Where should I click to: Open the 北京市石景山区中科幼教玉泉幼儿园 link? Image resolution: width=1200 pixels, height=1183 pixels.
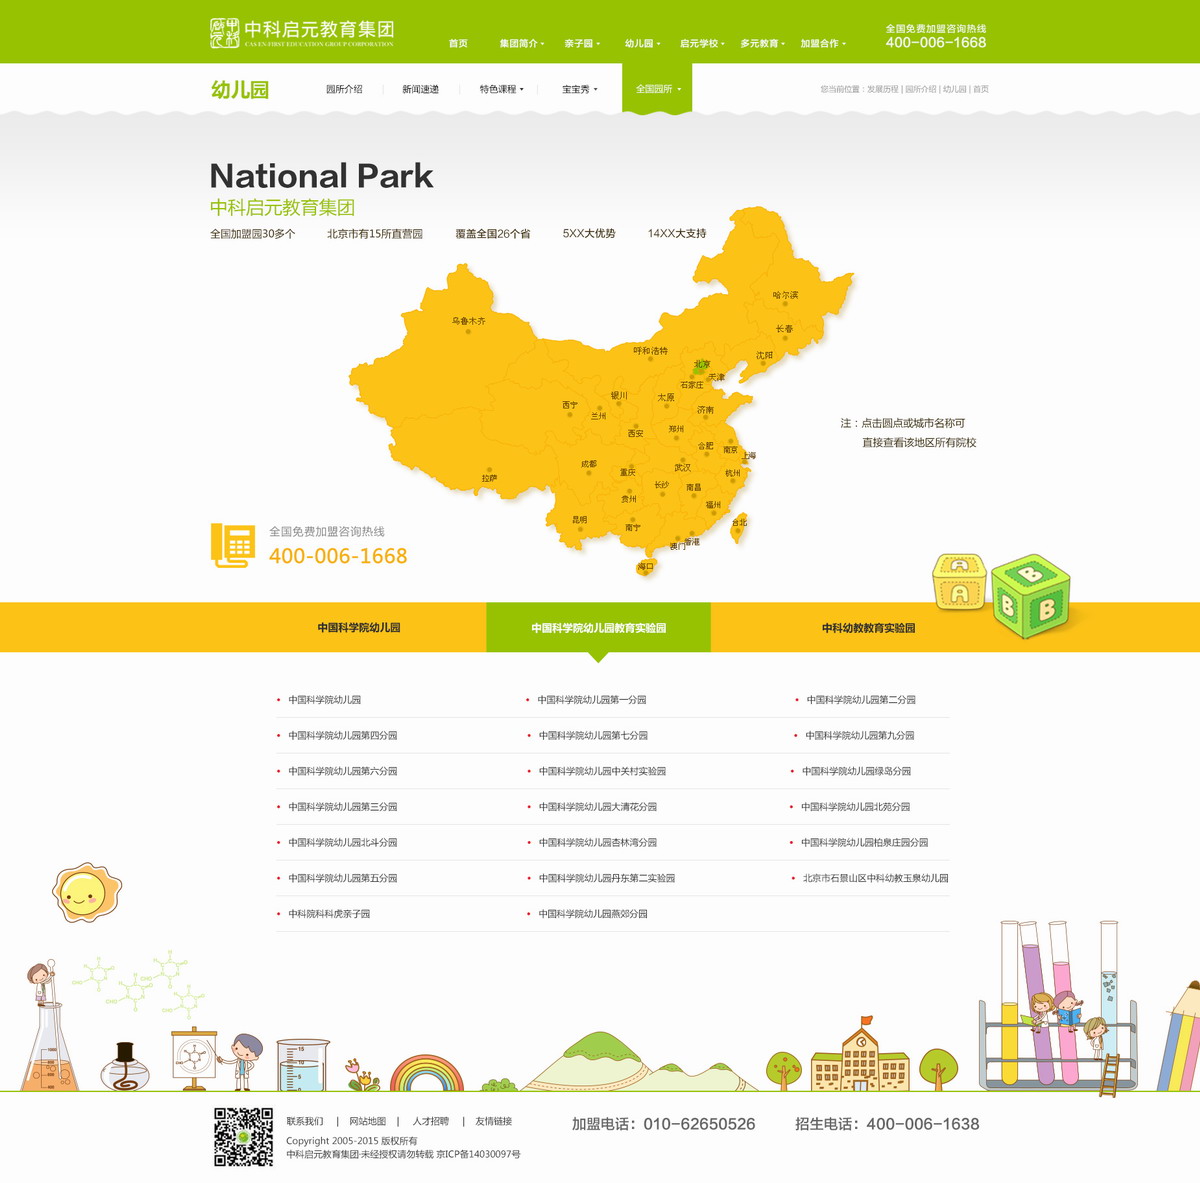point(875,878)
